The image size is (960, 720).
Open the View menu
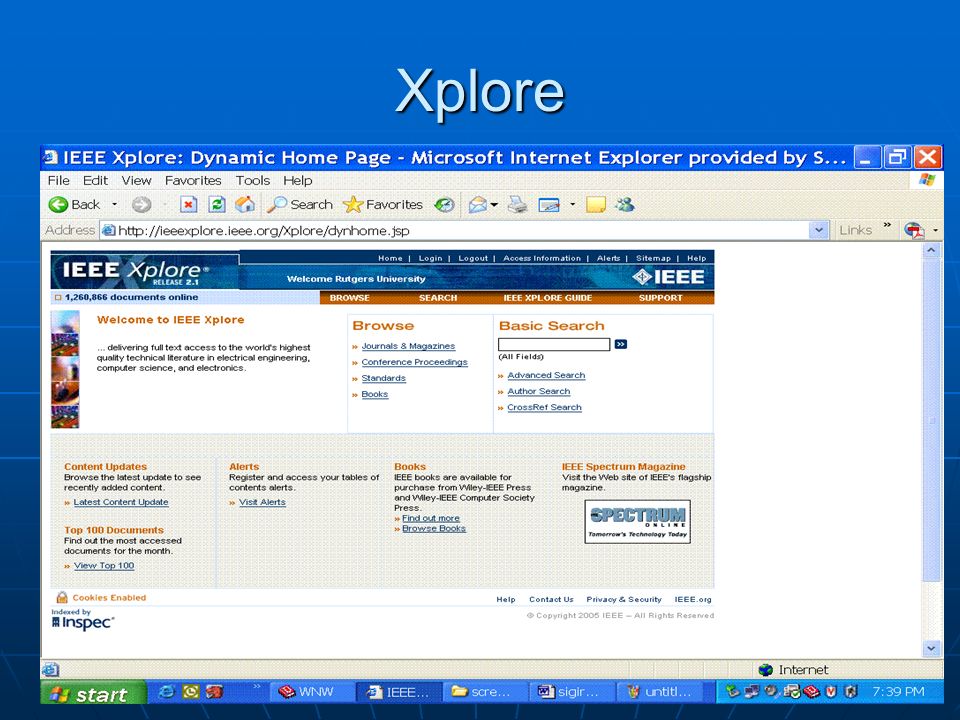point(137,181)
